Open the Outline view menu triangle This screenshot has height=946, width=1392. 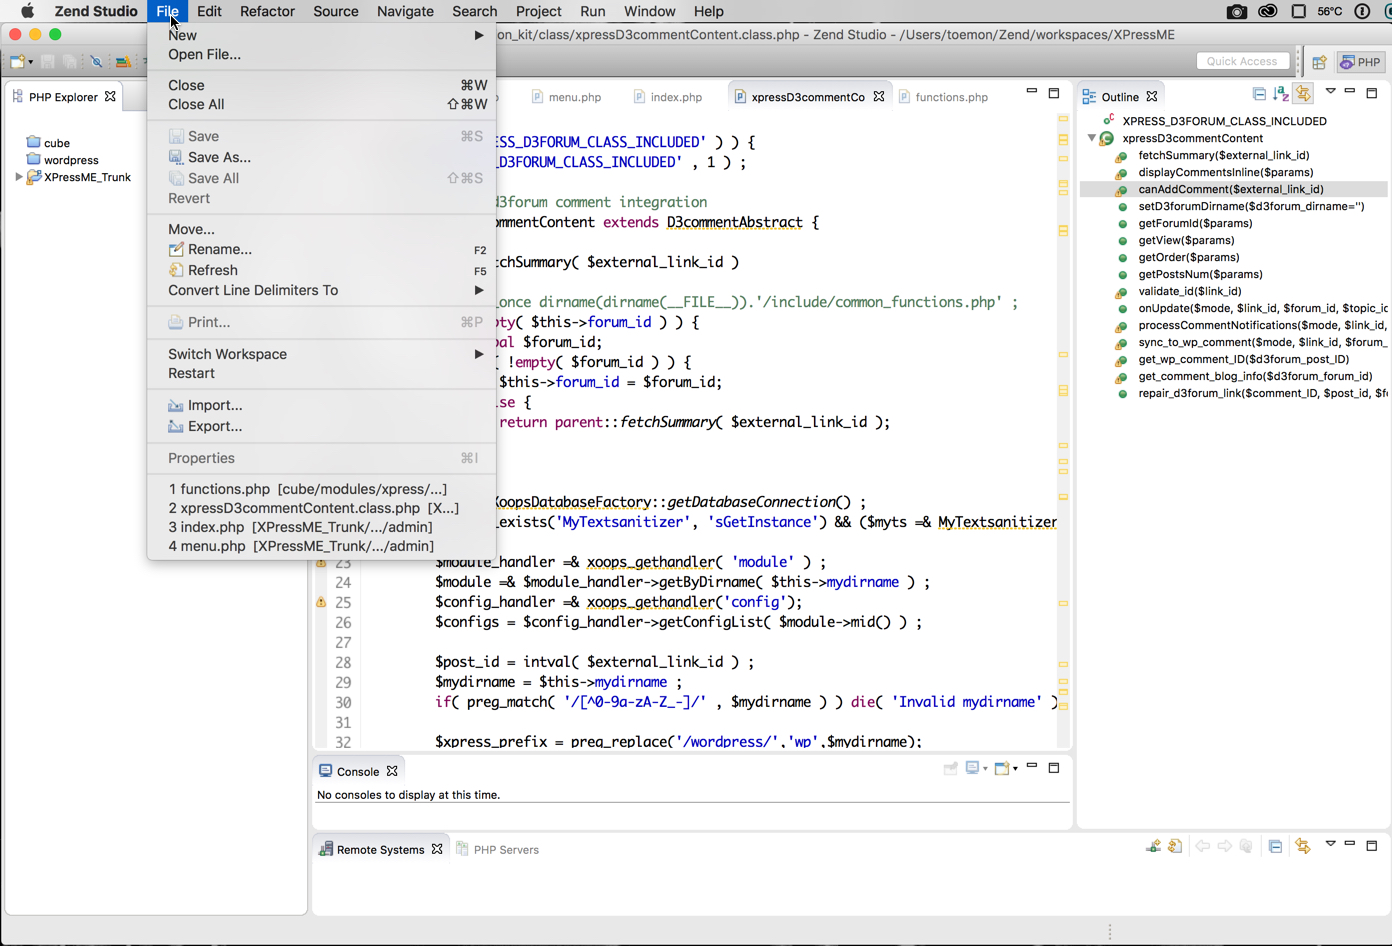[x=1330, y=92]
